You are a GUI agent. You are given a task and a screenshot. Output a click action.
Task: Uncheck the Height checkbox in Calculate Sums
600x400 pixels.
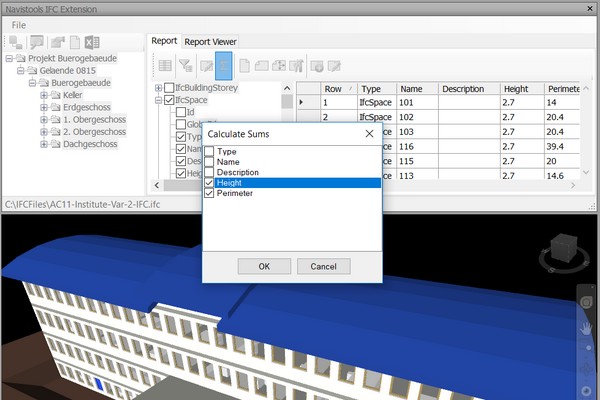coord(209,183)
